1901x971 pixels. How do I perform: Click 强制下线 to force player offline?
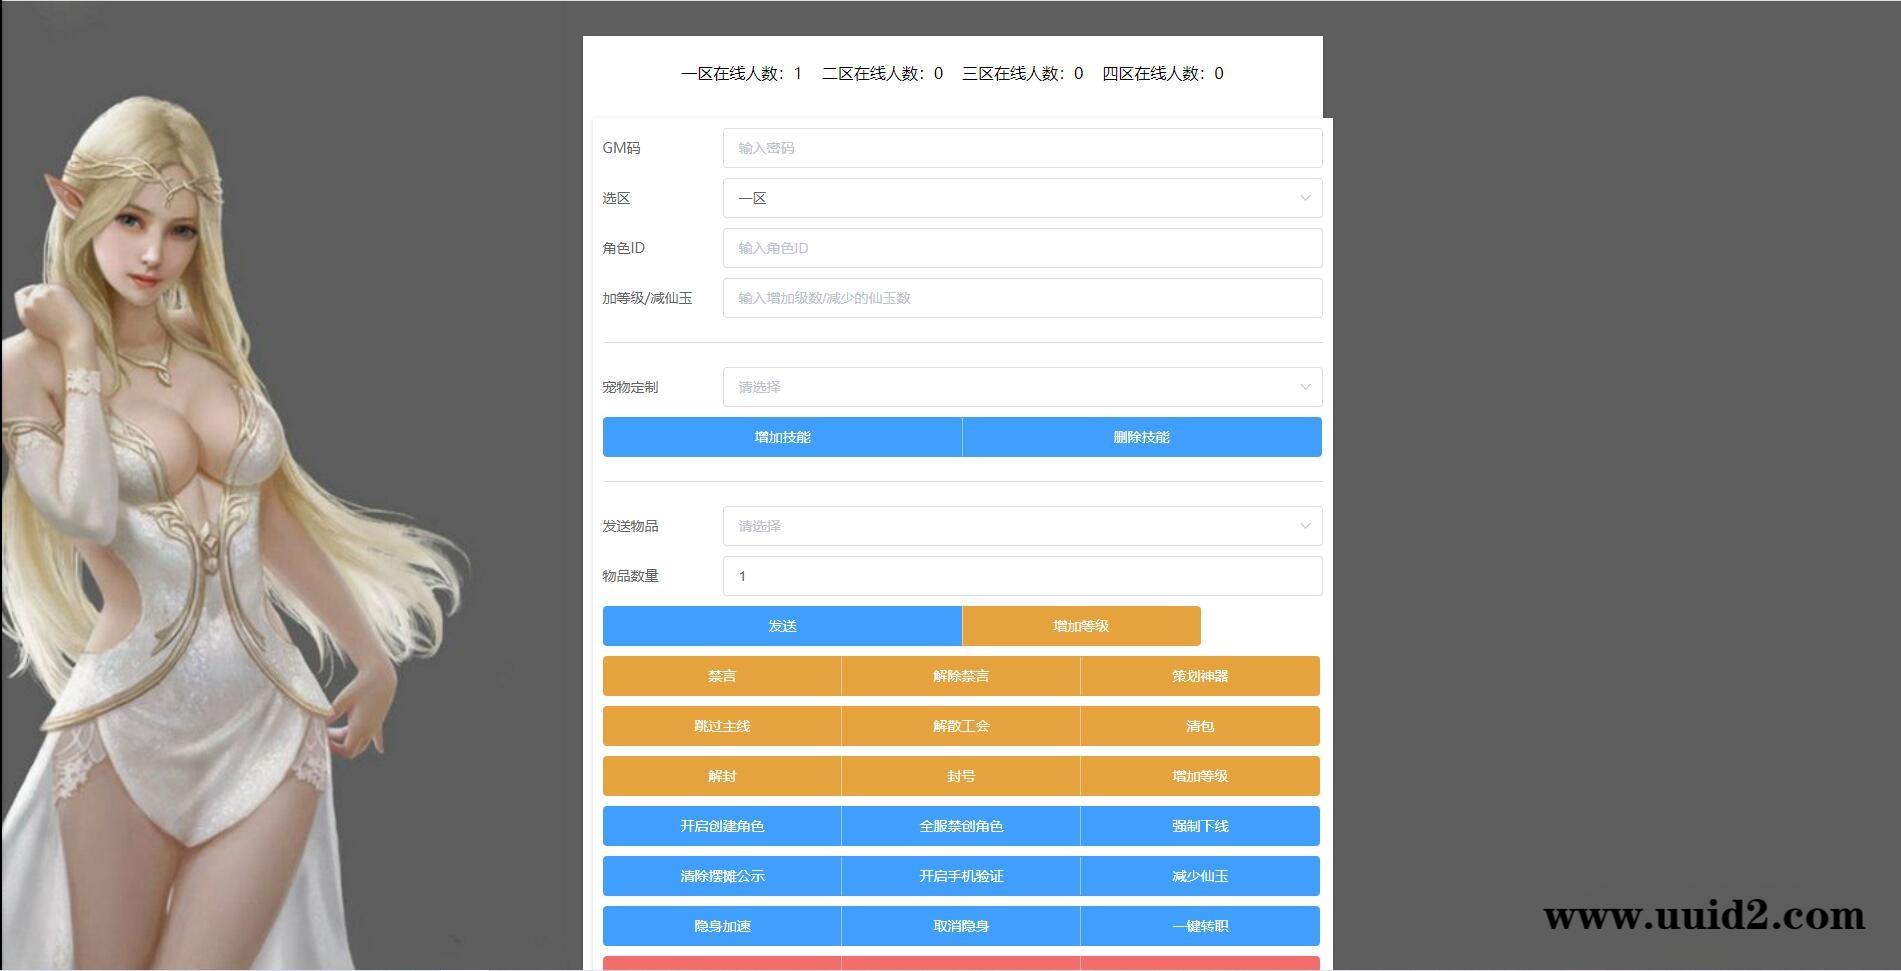tap(1199, 826)
